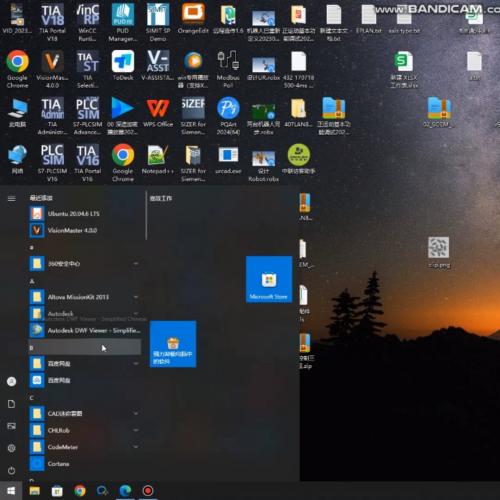Open the S7-PLCSIM Advanced desktop icon

[x=88, y=116]
